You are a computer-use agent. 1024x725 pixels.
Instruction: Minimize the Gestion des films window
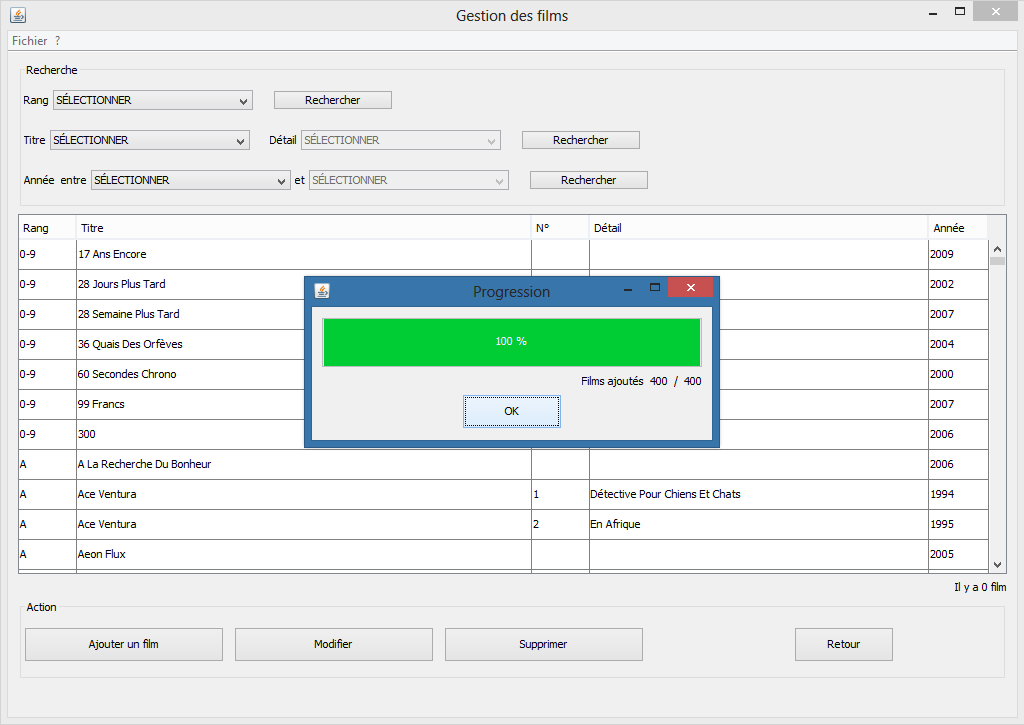(x=933, y=13)
